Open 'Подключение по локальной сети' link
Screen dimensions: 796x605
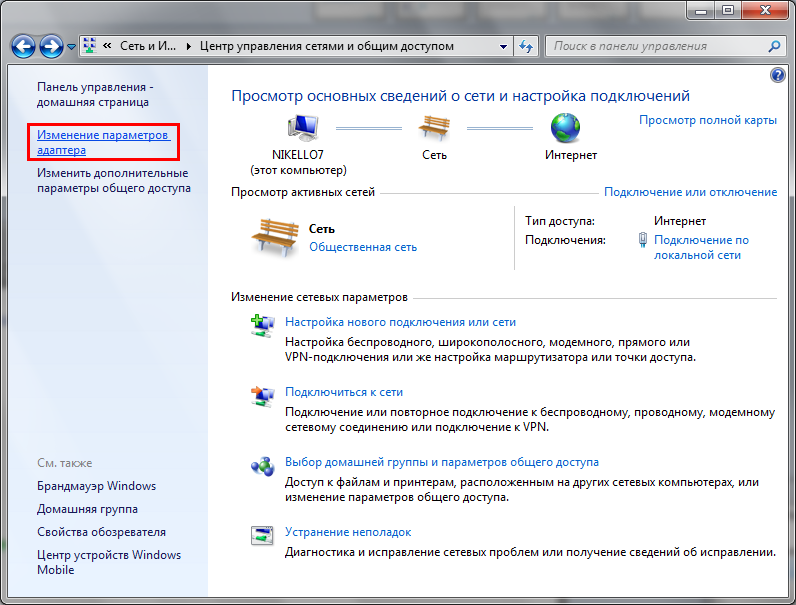pyautogui.click(x=701, y=248)
